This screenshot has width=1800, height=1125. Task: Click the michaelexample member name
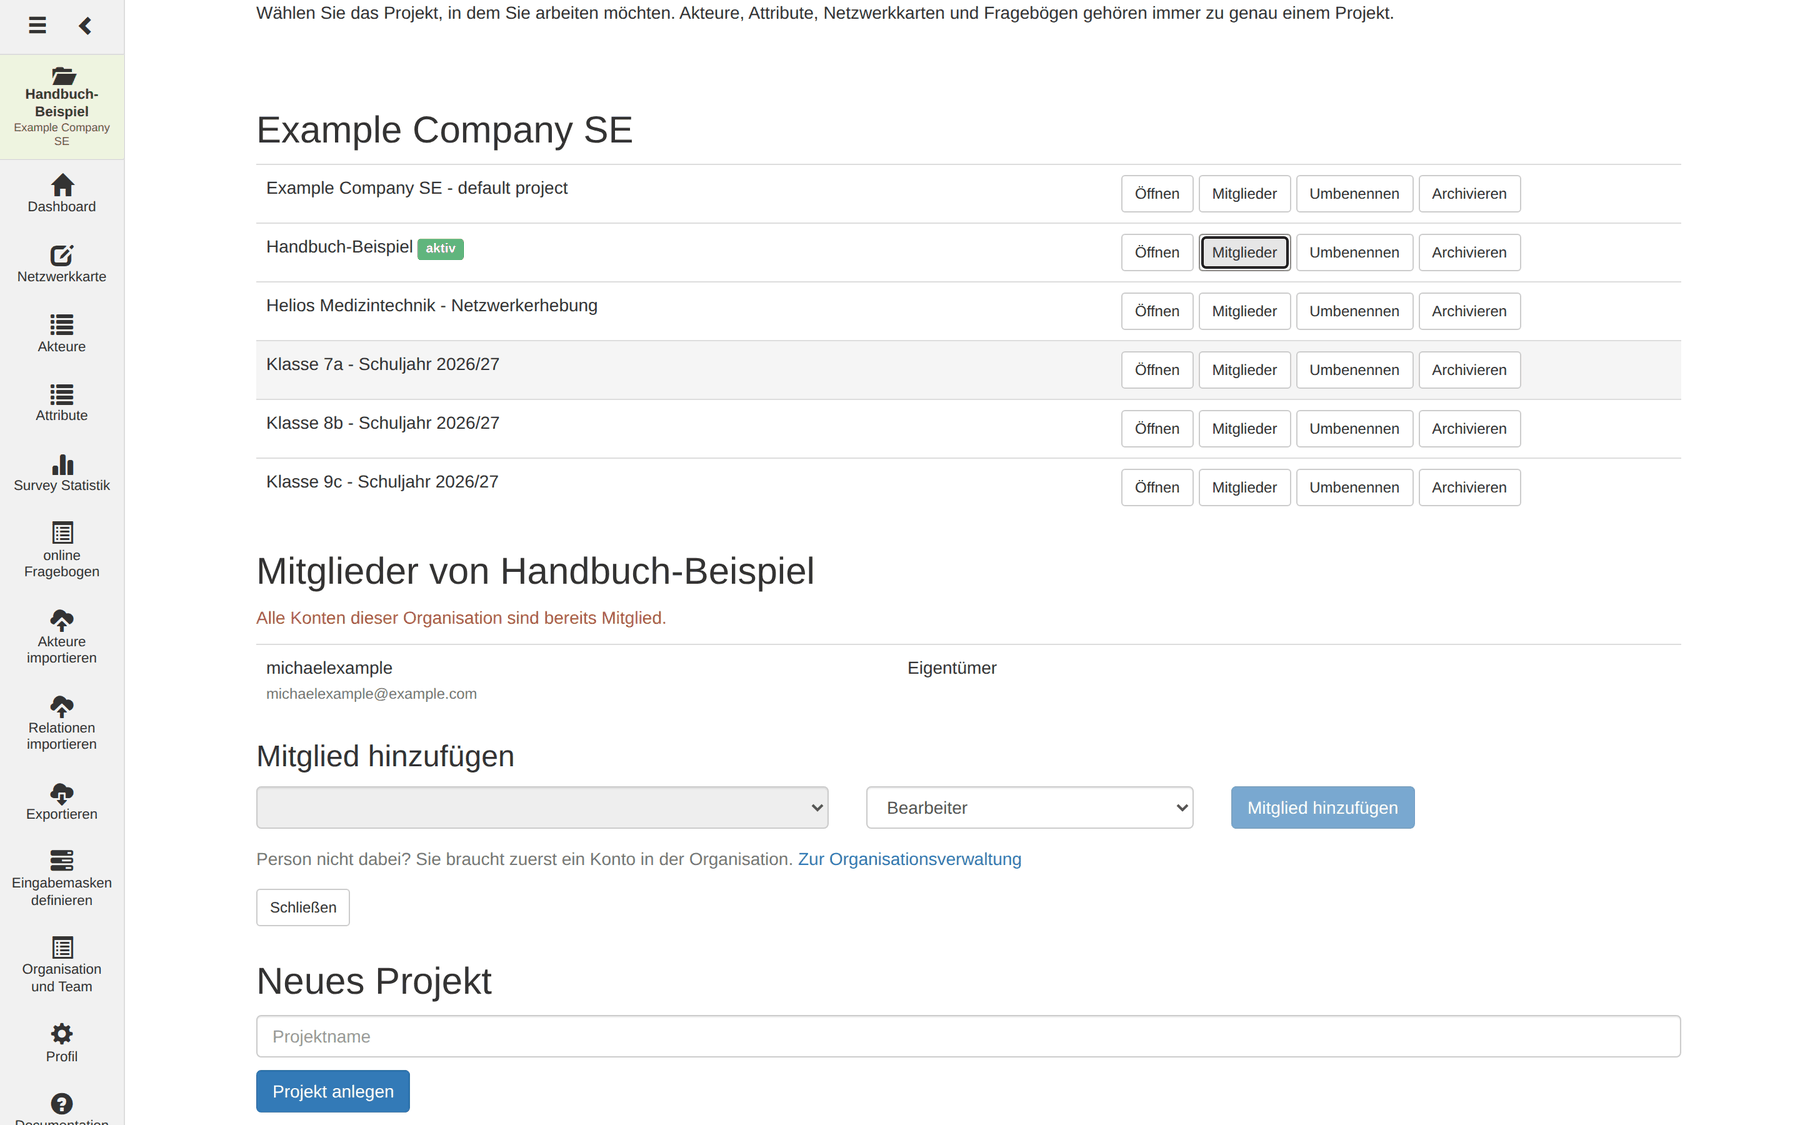click(x=329, y=668)
